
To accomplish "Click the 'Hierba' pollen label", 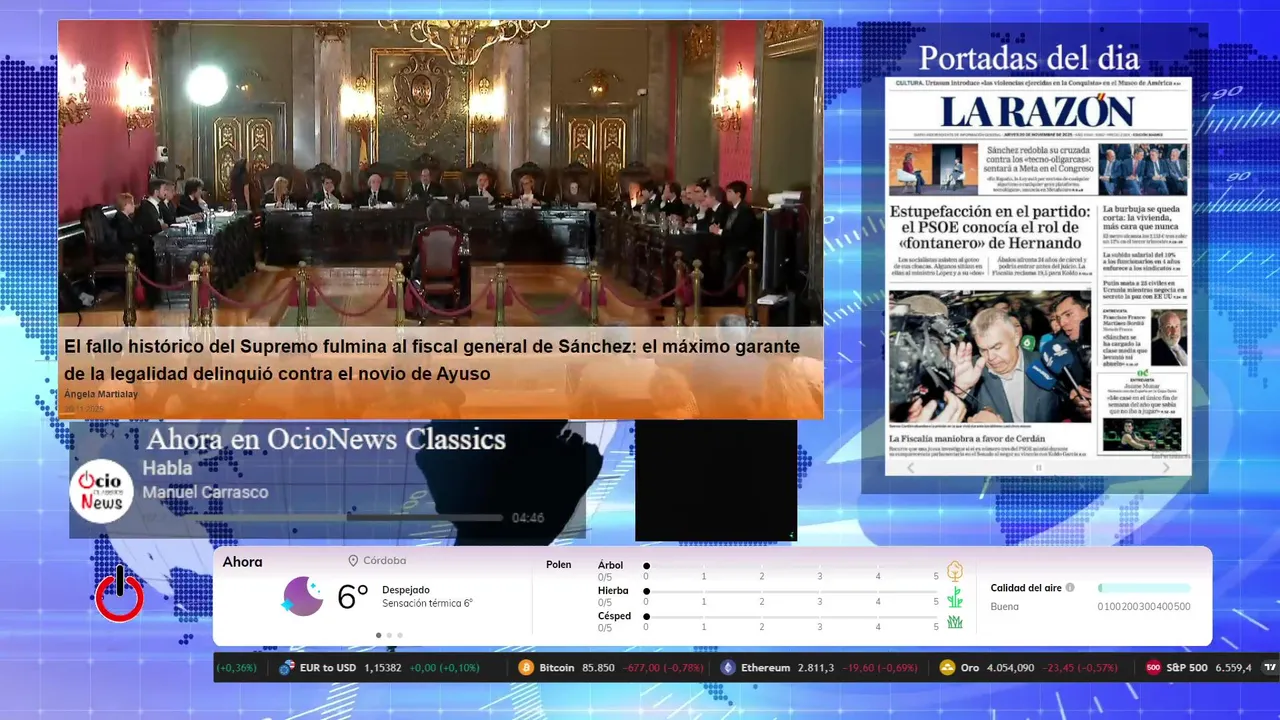I will (x=614, y=591).
